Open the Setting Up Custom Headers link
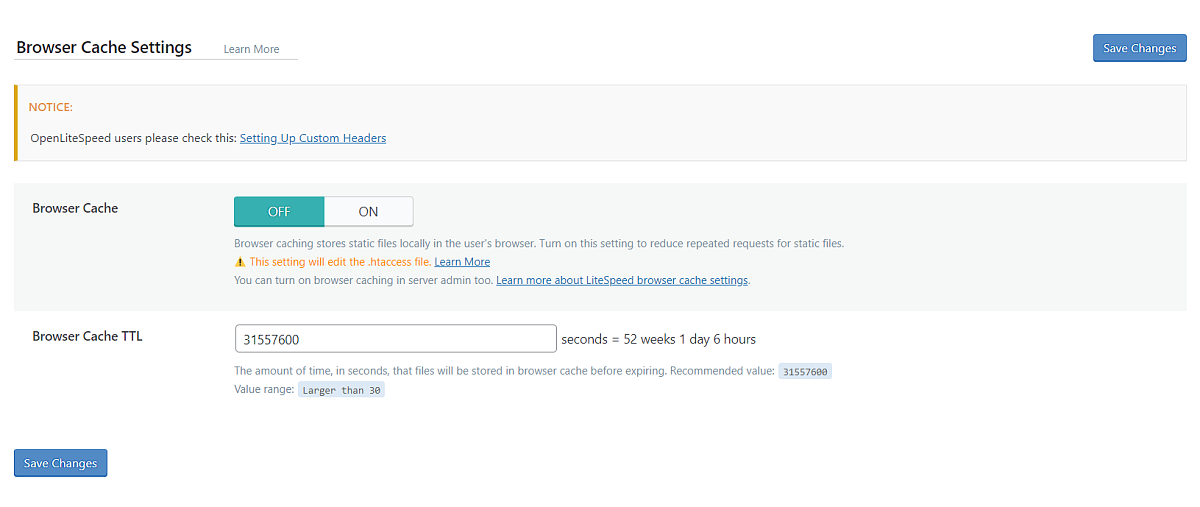This screenshot has height=507, width=1200. click(x=313, y=138)
